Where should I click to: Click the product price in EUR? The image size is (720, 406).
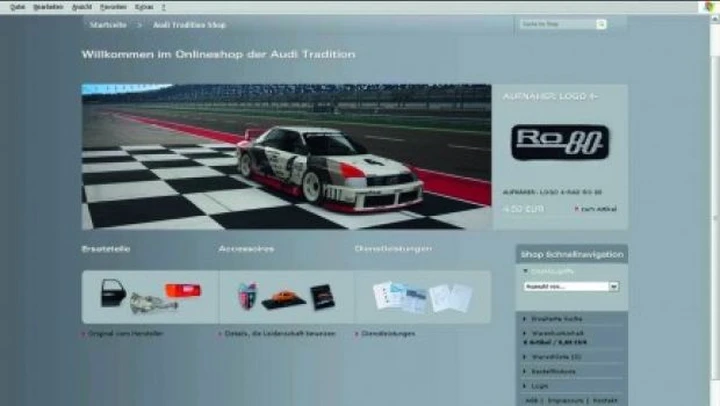click(523, 209)
